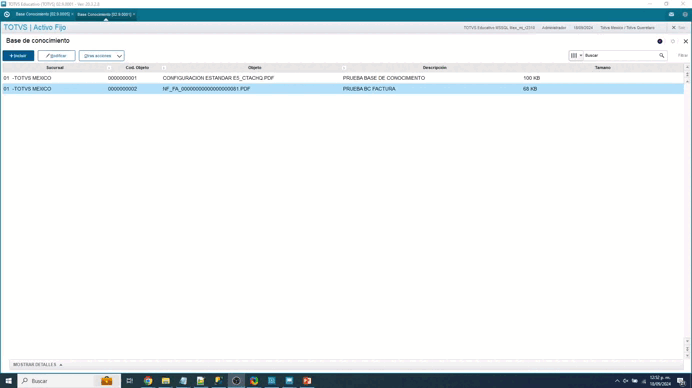Select cell 0000000001
Screen dimensions: 692x388
122,78
